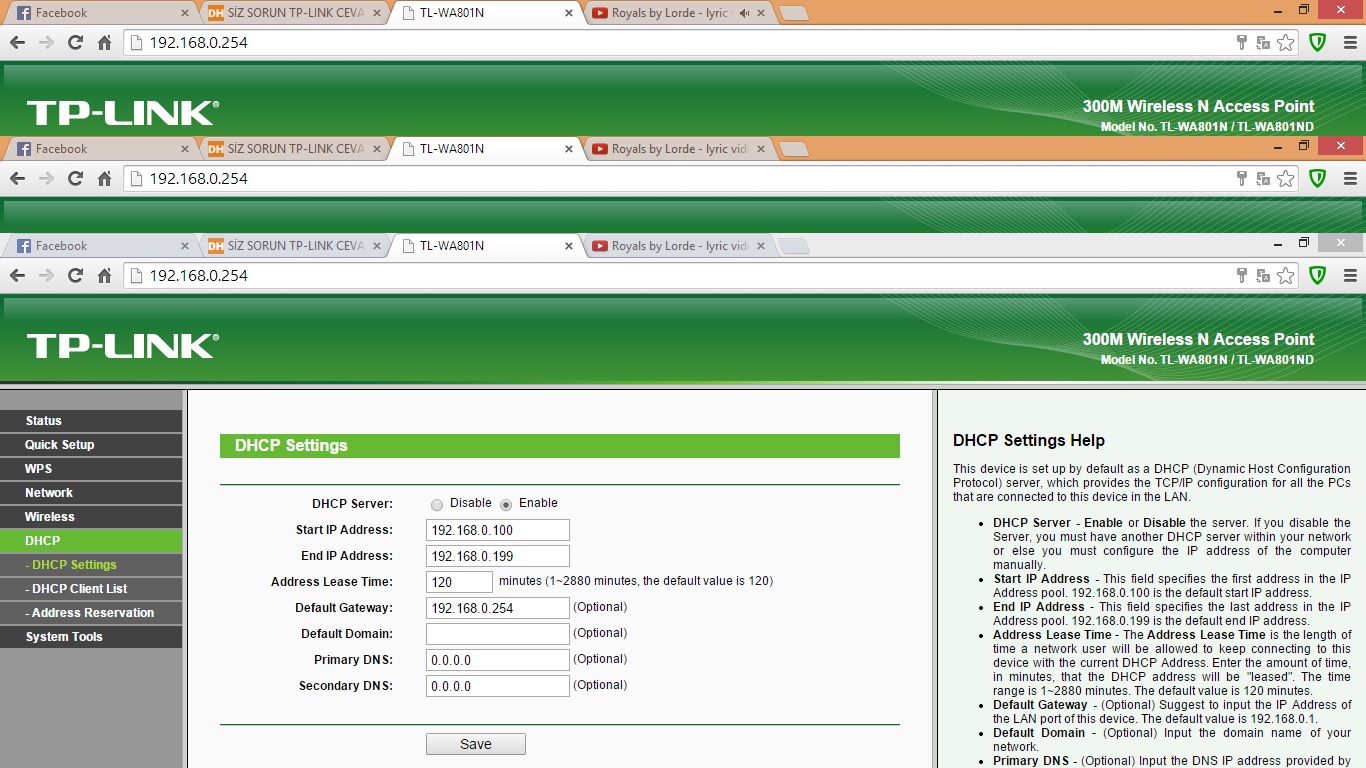The width and height of the screenshot is (1366, 768).
Task: Open the hamburger menu in the middle browser toolbar
Action: point(1350,179)
